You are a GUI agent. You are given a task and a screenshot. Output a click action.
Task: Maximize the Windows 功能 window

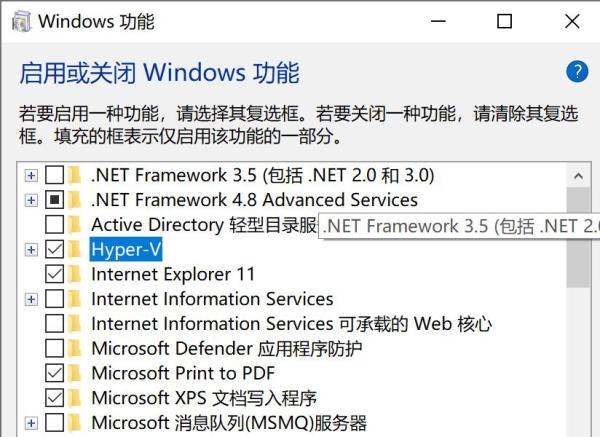[504, 21]
